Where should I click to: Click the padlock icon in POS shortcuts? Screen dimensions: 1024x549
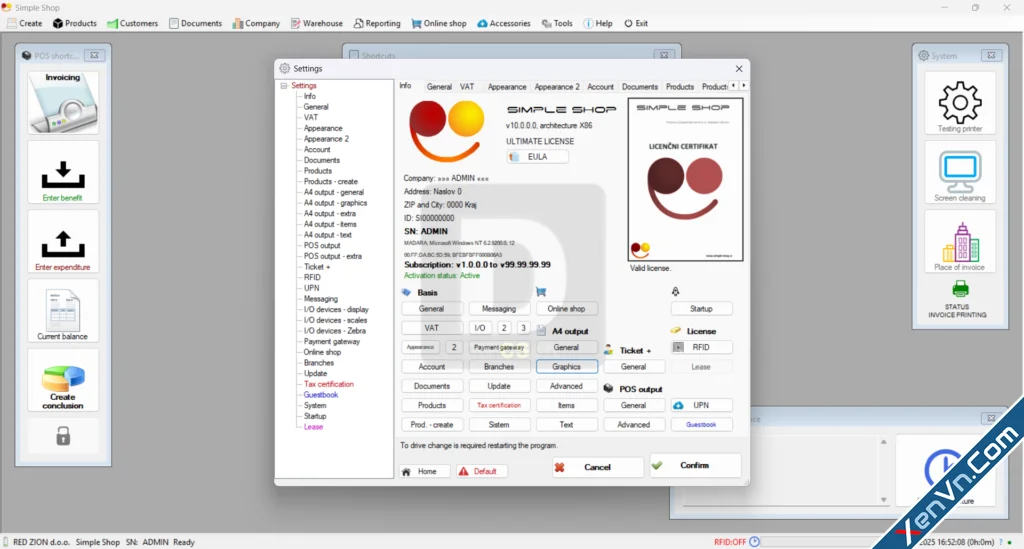click(x=63, y=435)
